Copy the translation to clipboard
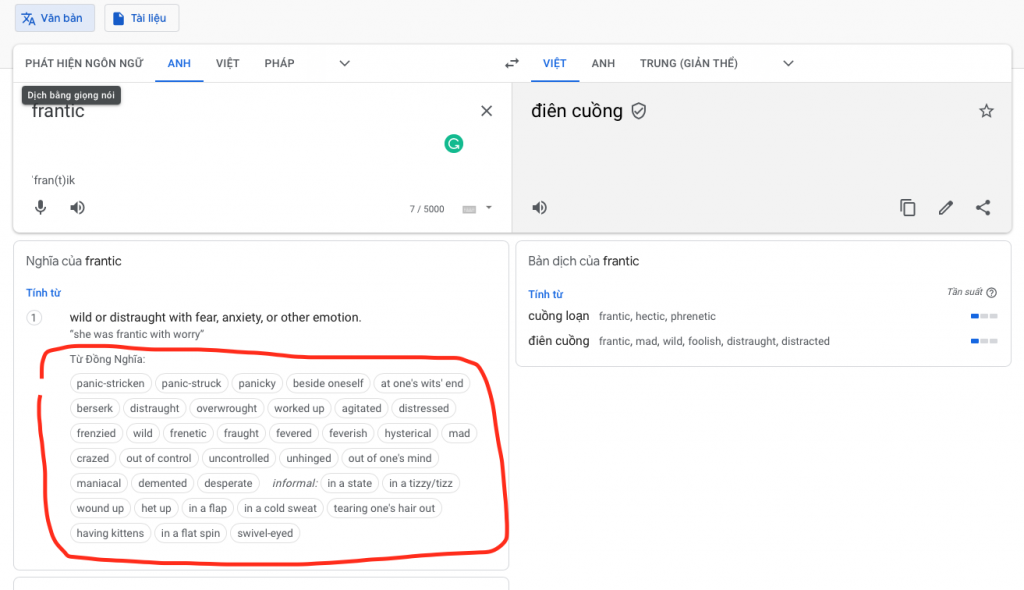 (907, 208)
